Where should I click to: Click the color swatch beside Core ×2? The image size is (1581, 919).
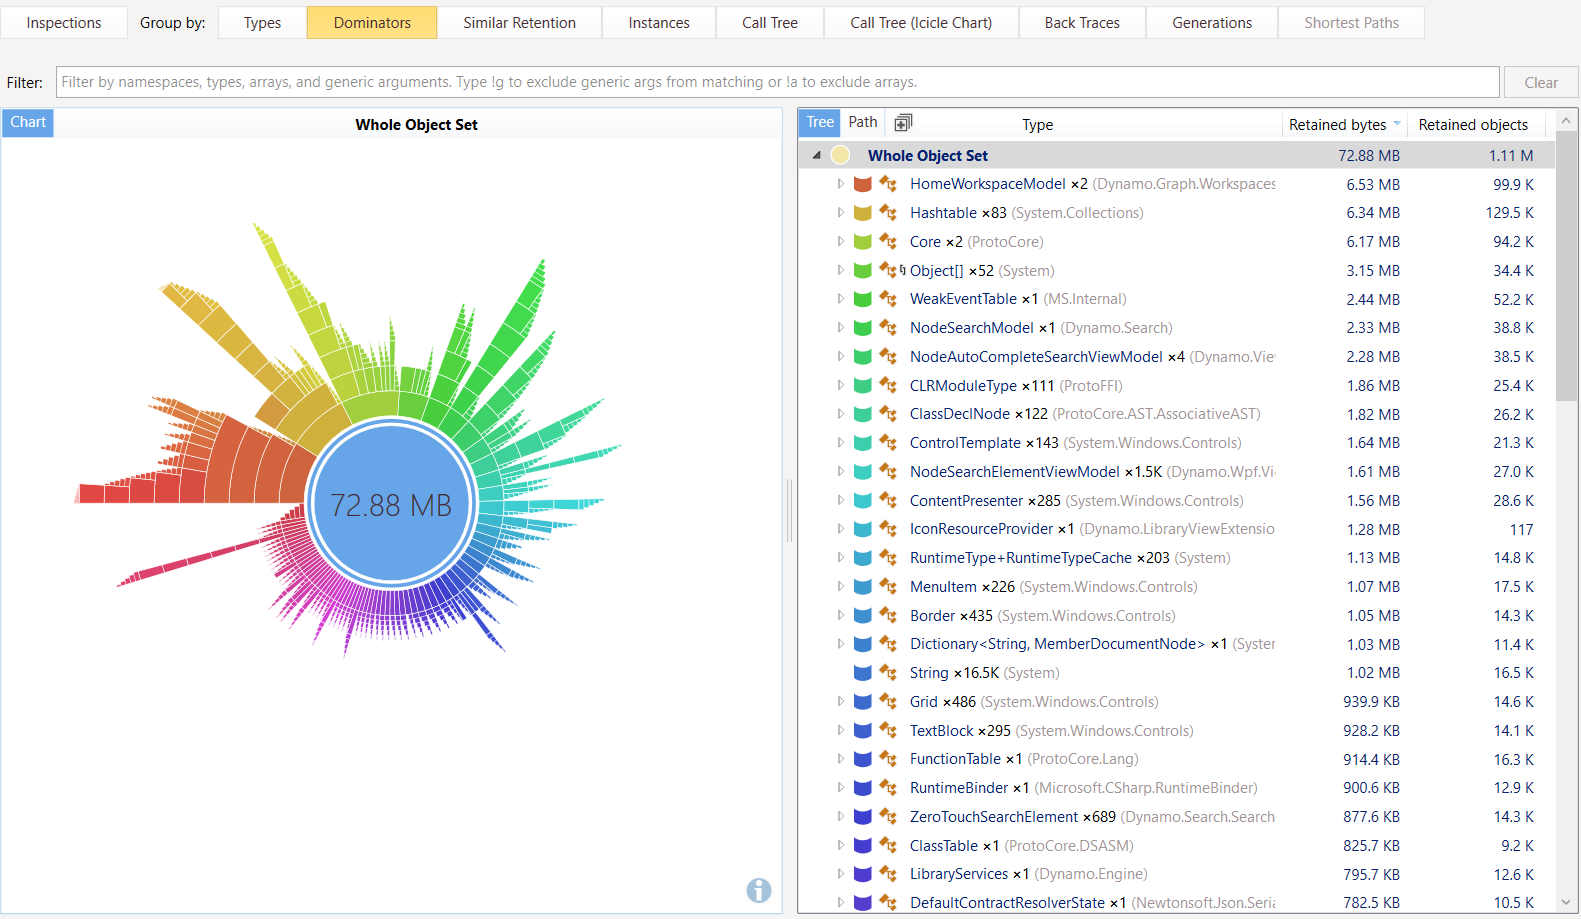click(863, 242)
